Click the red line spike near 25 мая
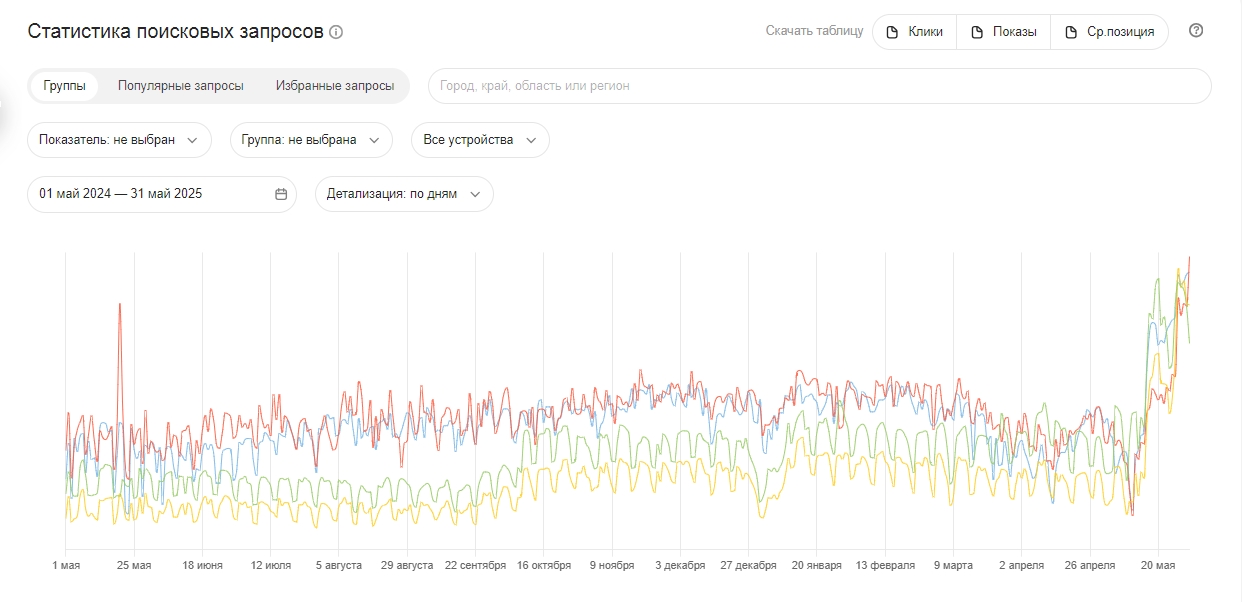This screenshot has height=602, width=1242. click(x=120, y=305)
